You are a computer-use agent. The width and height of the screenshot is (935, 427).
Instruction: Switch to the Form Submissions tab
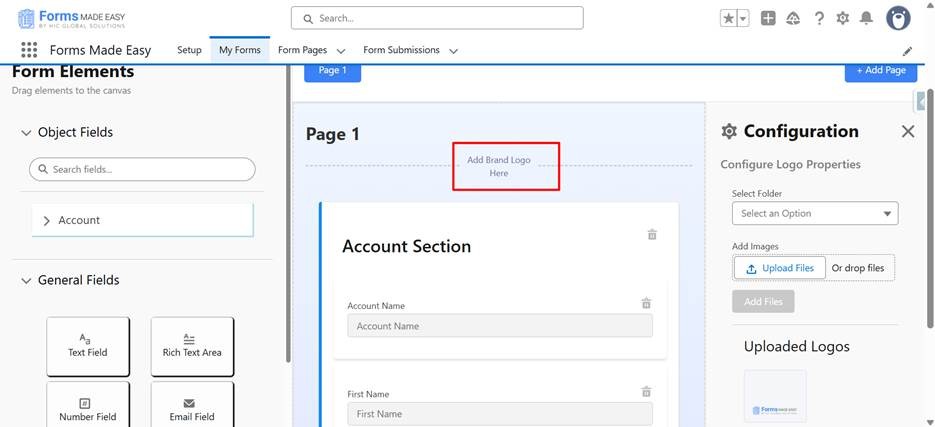click(x=401, y=50)
